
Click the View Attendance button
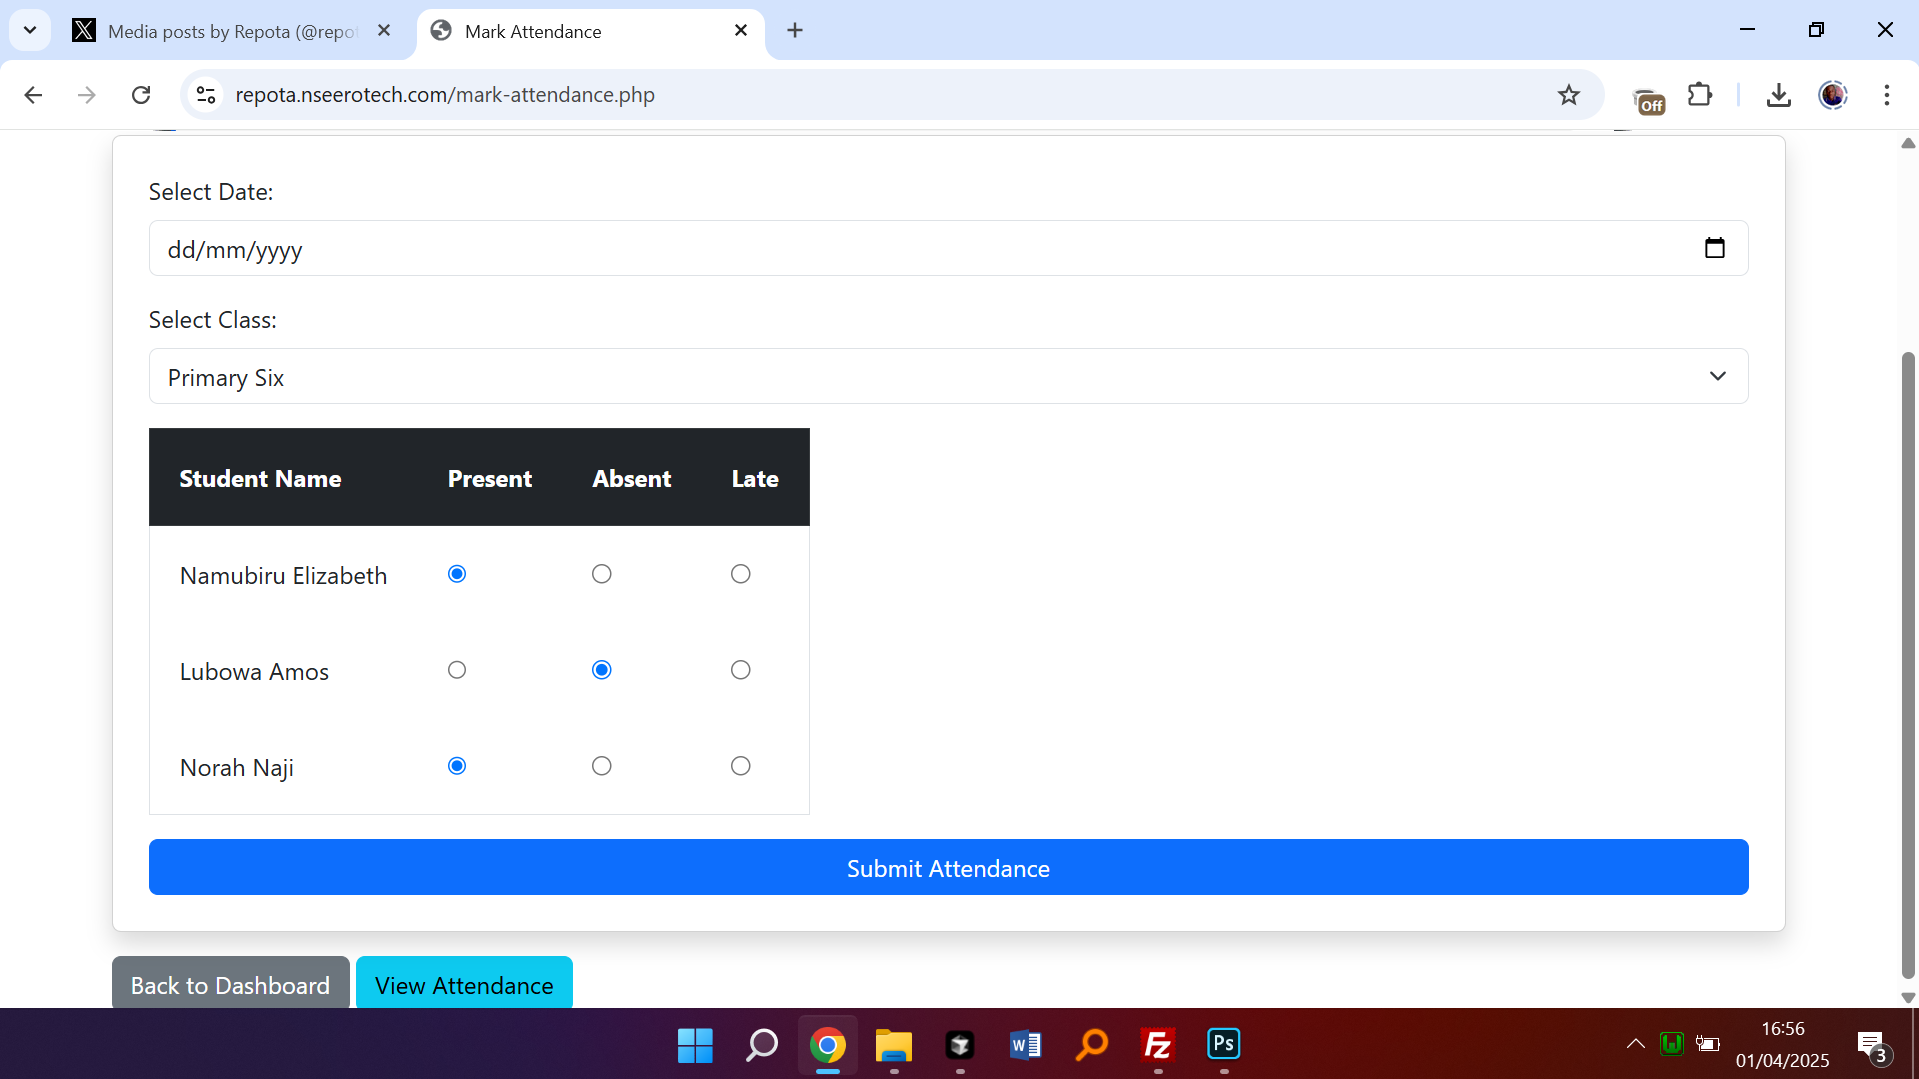point(464,984)
